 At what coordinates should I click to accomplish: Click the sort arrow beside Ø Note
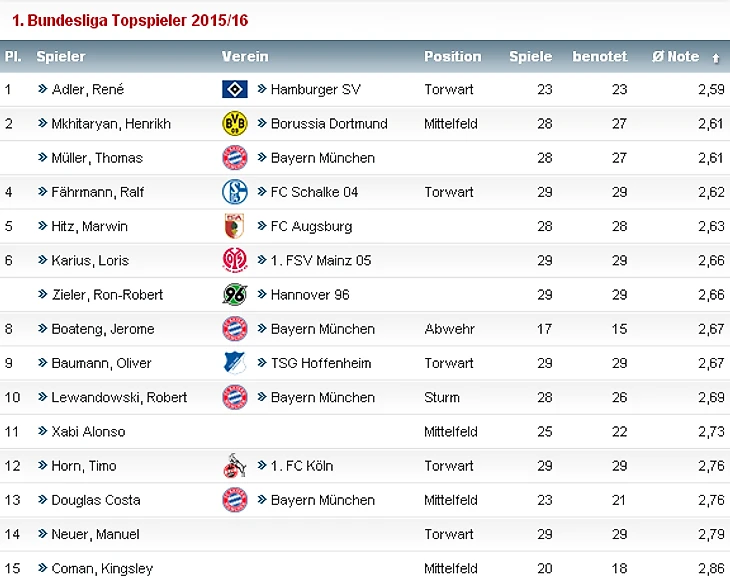coord(715,58)
